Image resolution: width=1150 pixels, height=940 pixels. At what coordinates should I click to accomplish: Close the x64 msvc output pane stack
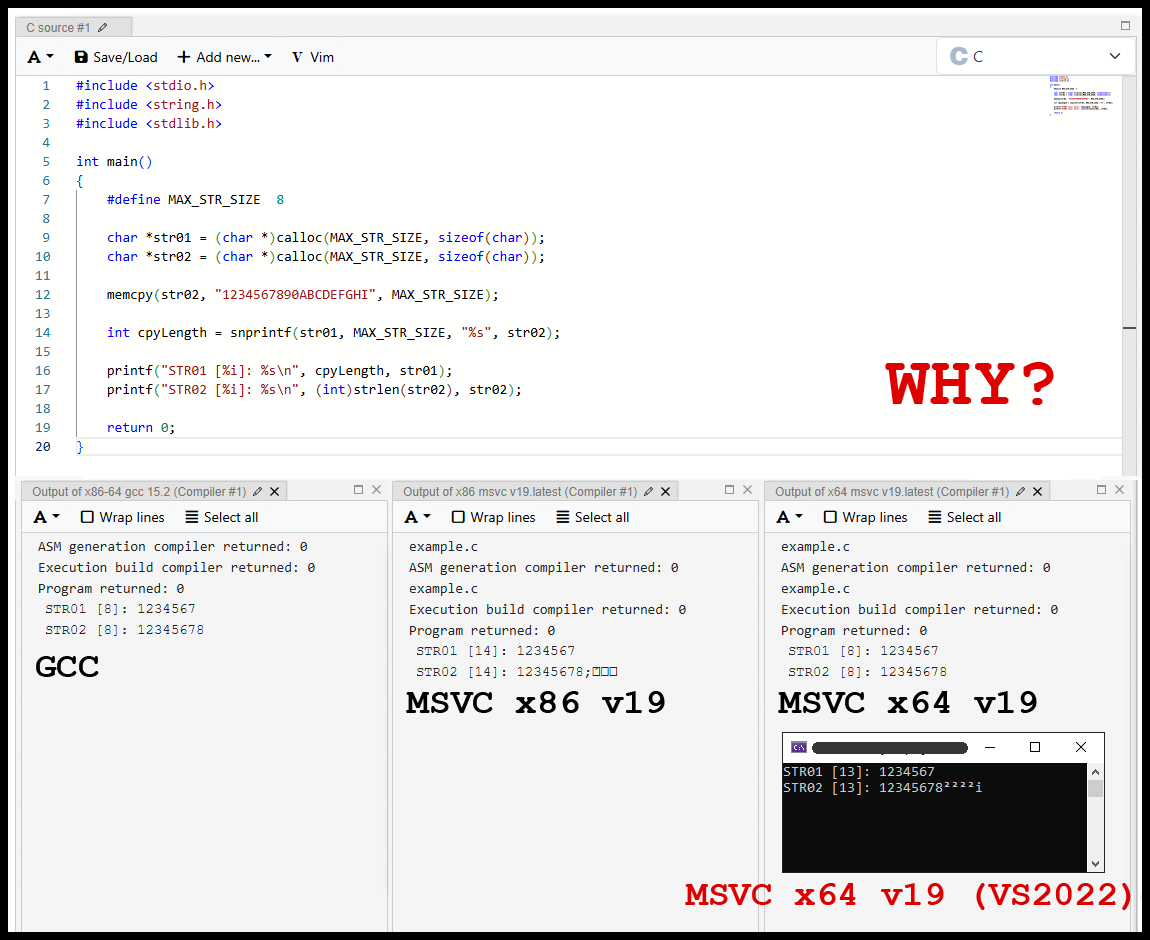tap(1119, 490)
